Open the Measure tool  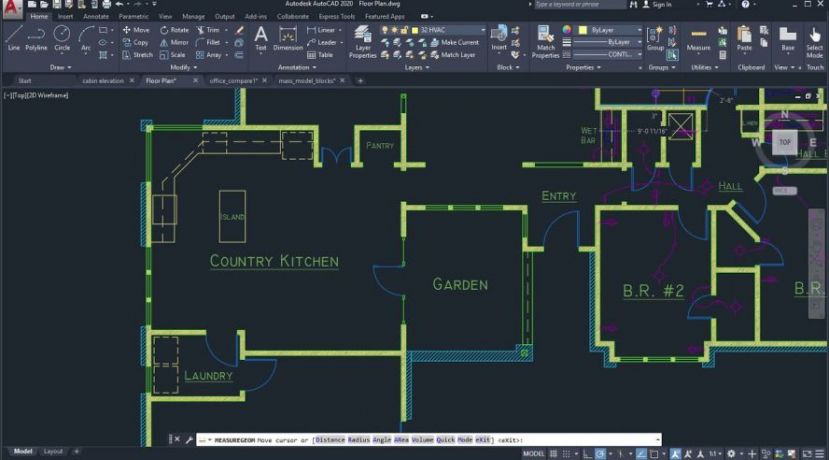[x=698, y=38]
